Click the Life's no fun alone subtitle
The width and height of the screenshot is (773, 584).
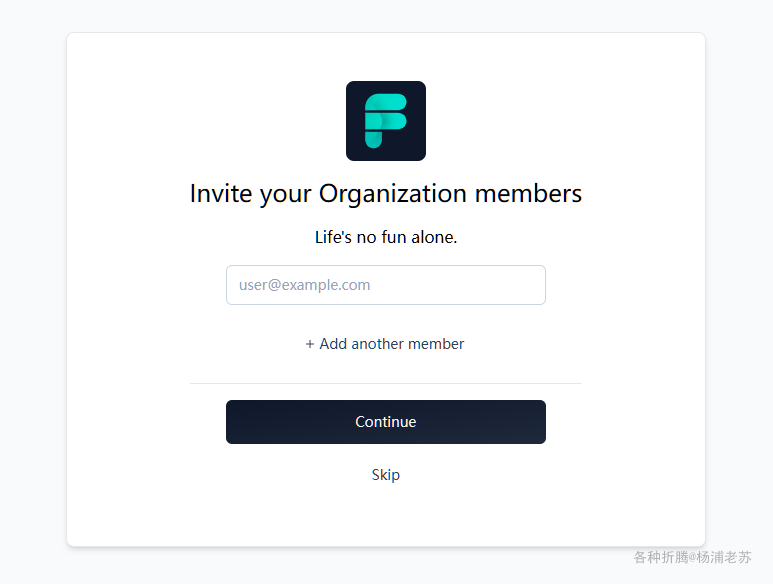[x=386, y=237]
